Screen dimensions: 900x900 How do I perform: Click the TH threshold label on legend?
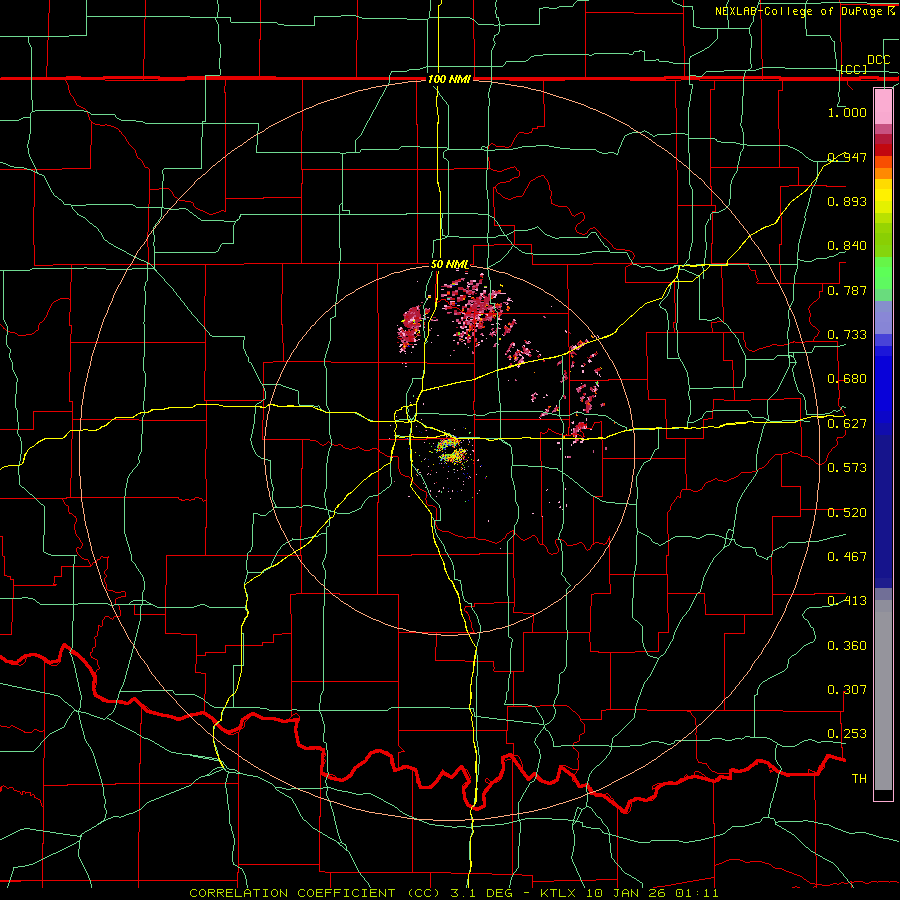click(859, 779)
